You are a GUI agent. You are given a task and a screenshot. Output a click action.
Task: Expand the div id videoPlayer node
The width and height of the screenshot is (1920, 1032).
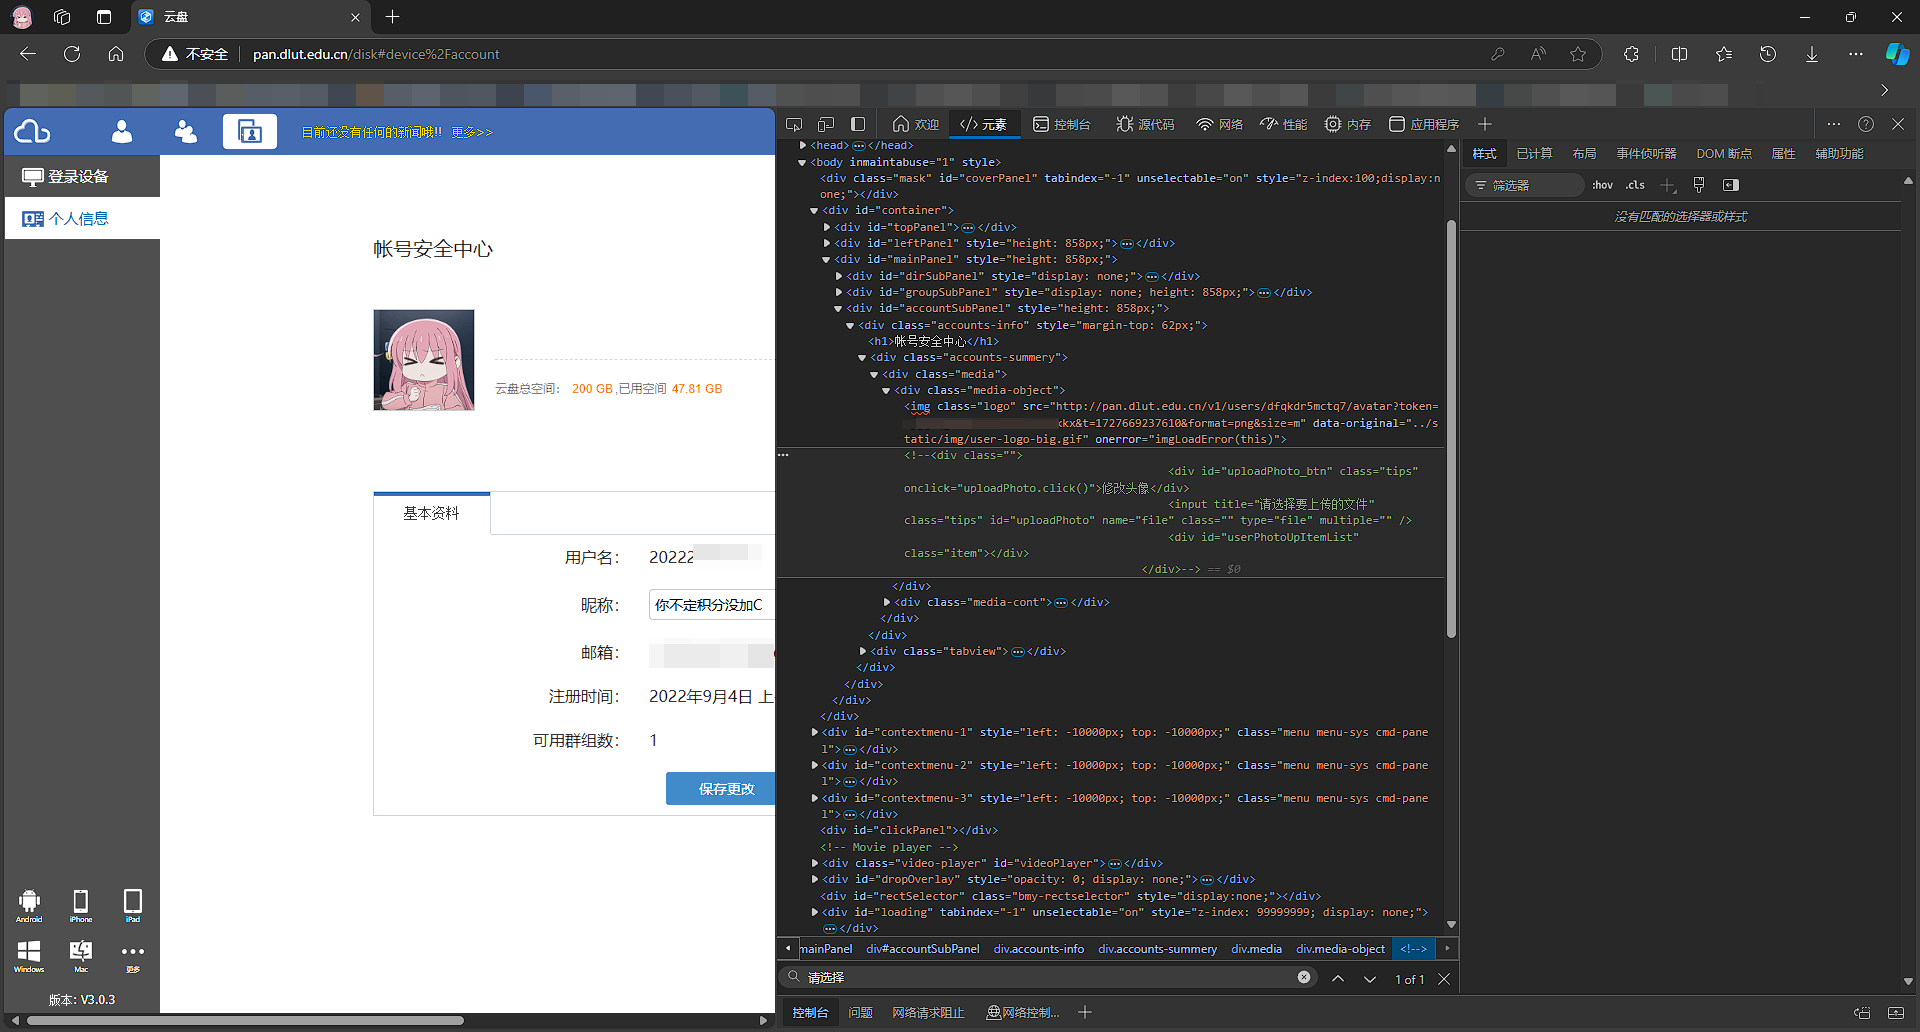click(x=814, y=863)
